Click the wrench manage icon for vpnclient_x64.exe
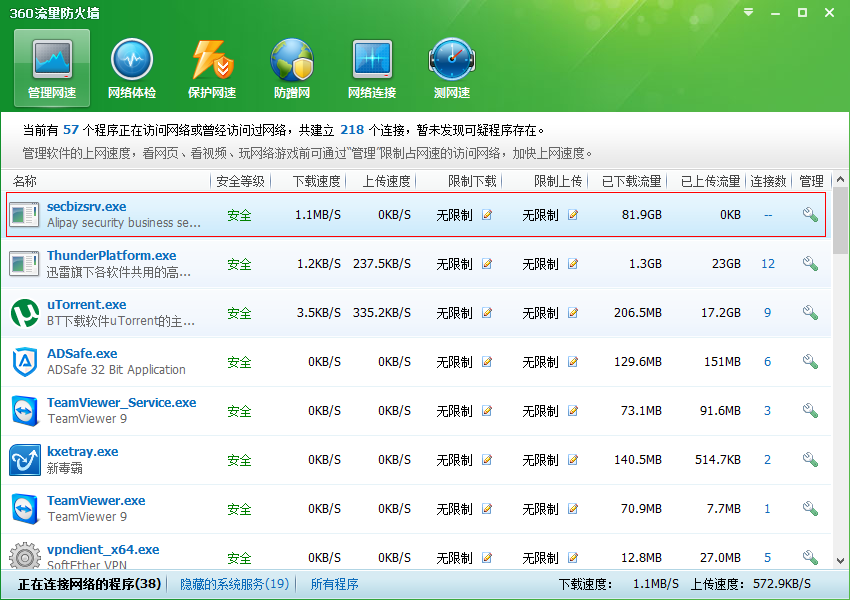This screenshot has height=600, width=850. [x=810, y=557]
